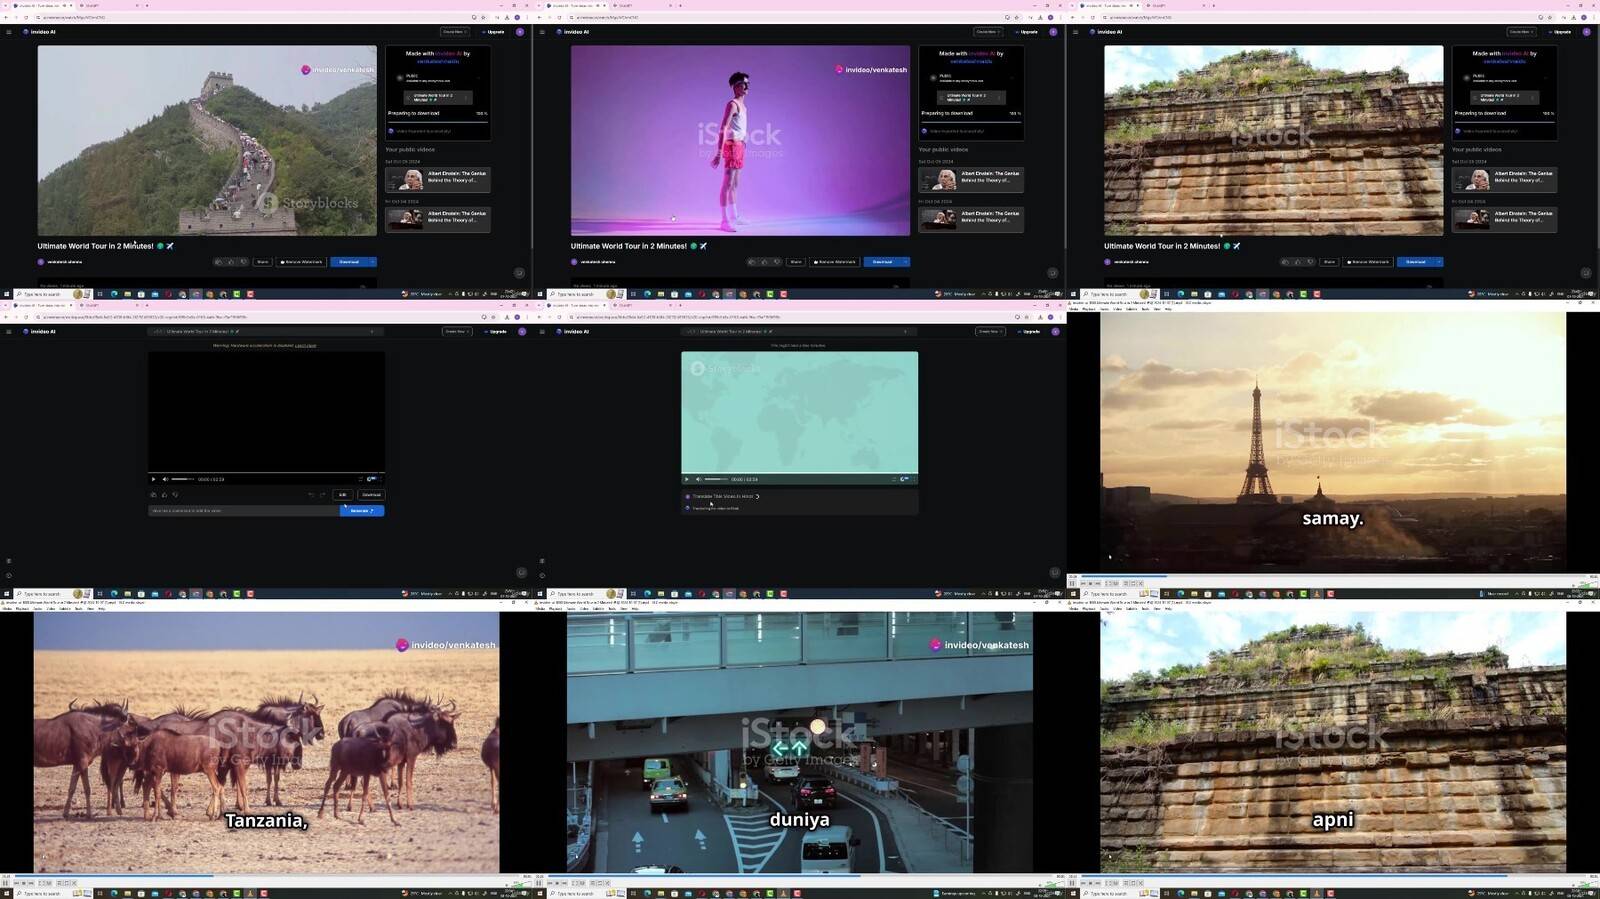
Task: Pause playback in Eiffel Tower VLC window
Action: pos(1072,583)
